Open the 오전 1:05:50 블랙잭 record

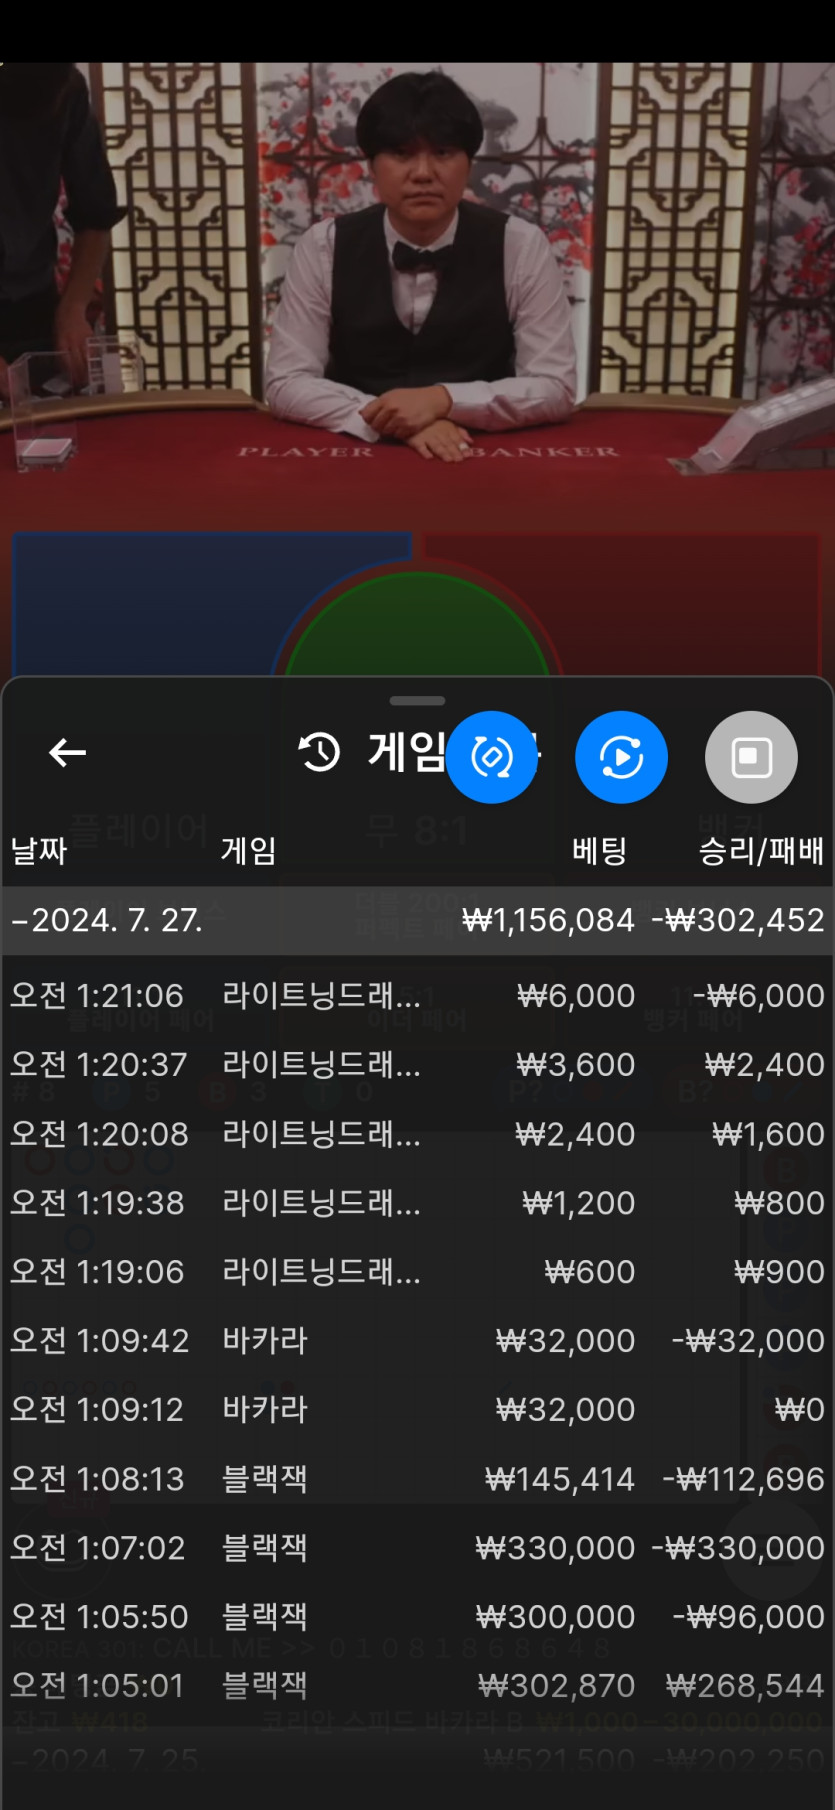click(417, 1617)
